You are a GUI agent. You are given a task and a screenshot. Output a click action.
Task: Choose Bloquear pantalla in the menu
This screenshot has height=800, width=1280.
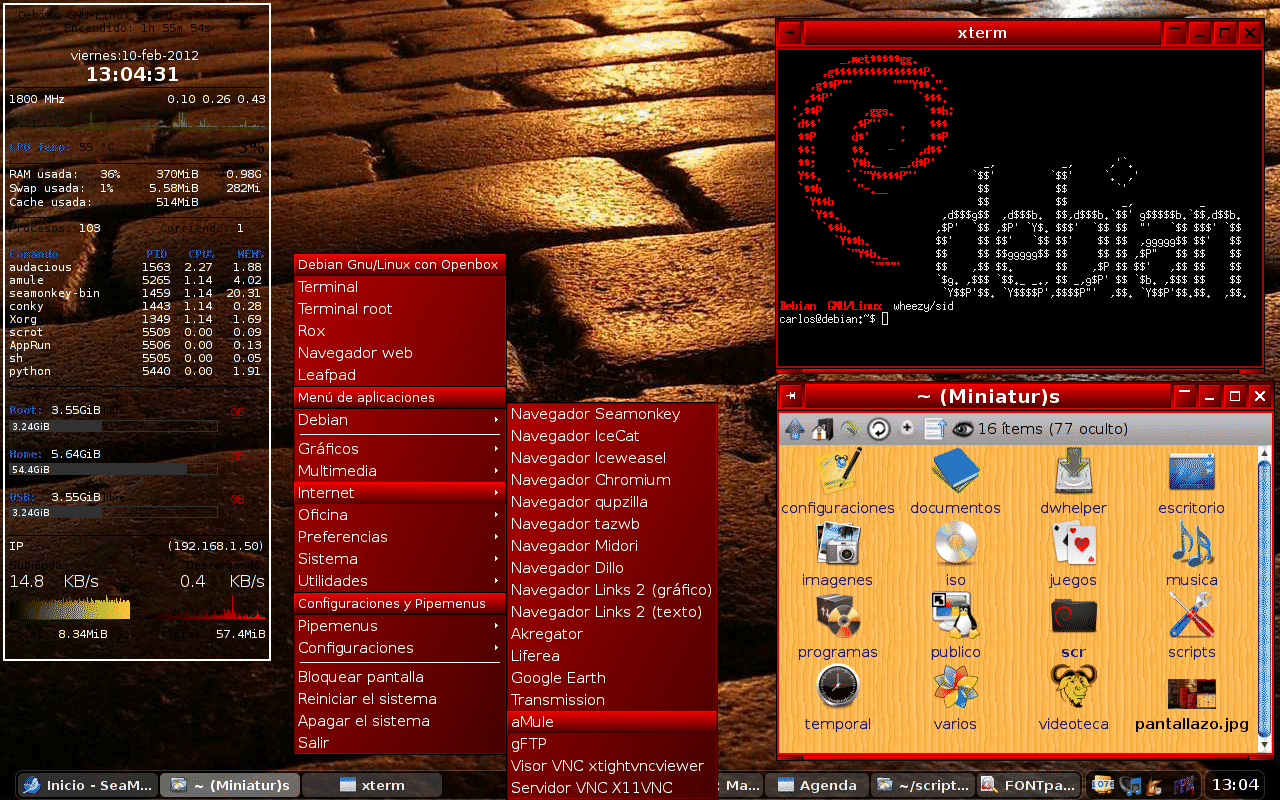pyautogui.click(x=400, y=677)
